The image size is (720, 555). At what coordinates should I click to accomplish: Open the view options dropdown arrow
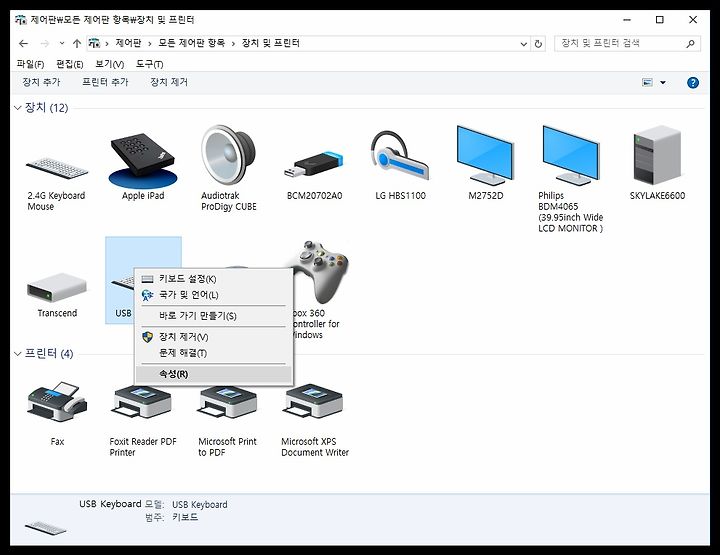tap(663, 83)
